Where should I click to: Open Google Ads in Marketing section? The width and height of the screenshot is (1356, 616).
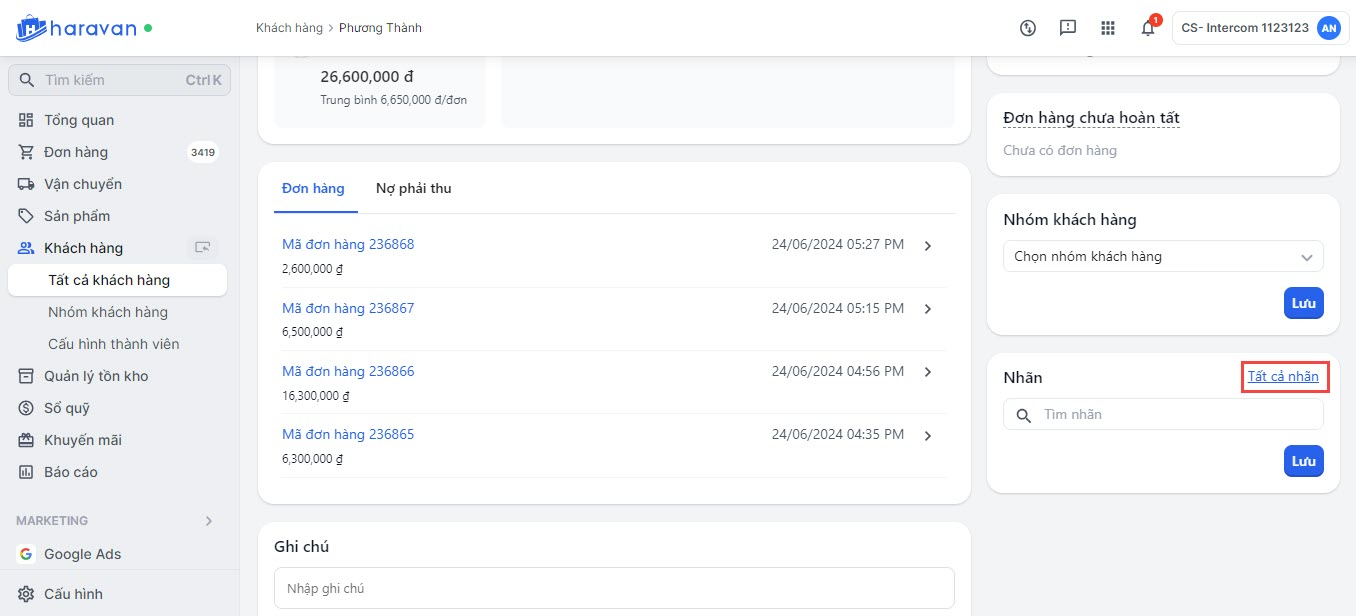[82, 554]
